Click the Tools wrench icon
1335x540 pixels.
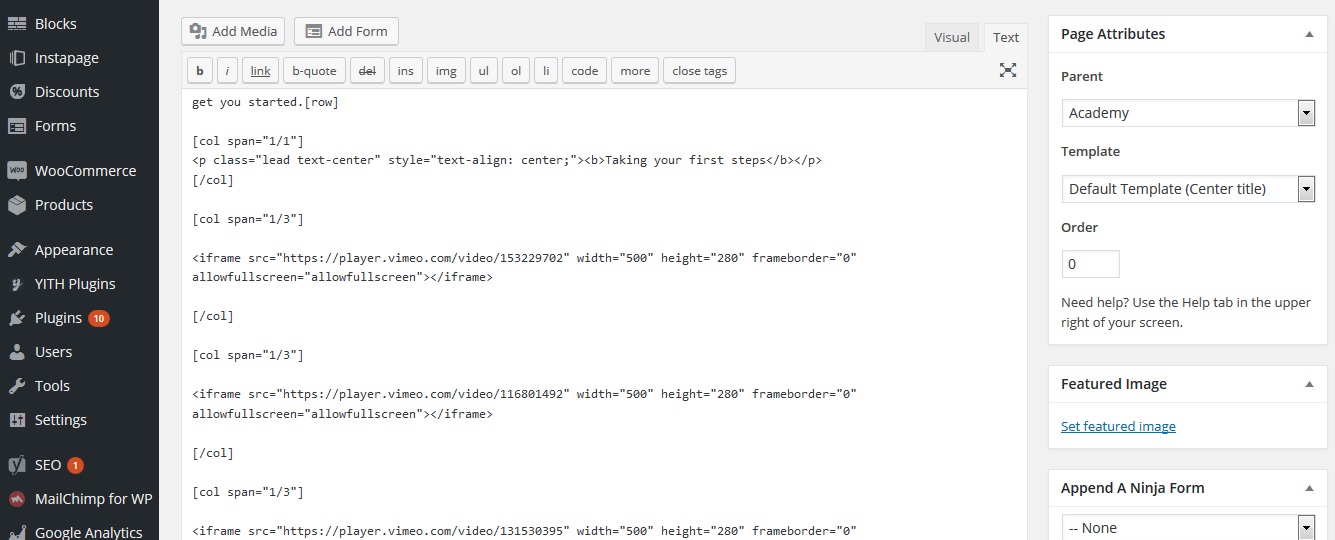point(17,386)
